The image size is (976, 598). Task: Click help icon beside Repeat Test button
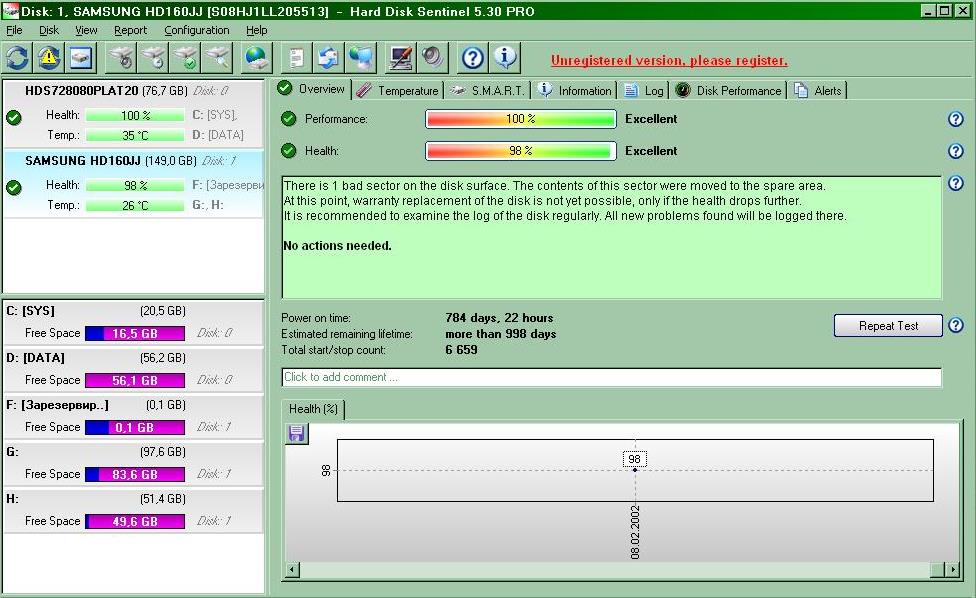coord(955,325)
